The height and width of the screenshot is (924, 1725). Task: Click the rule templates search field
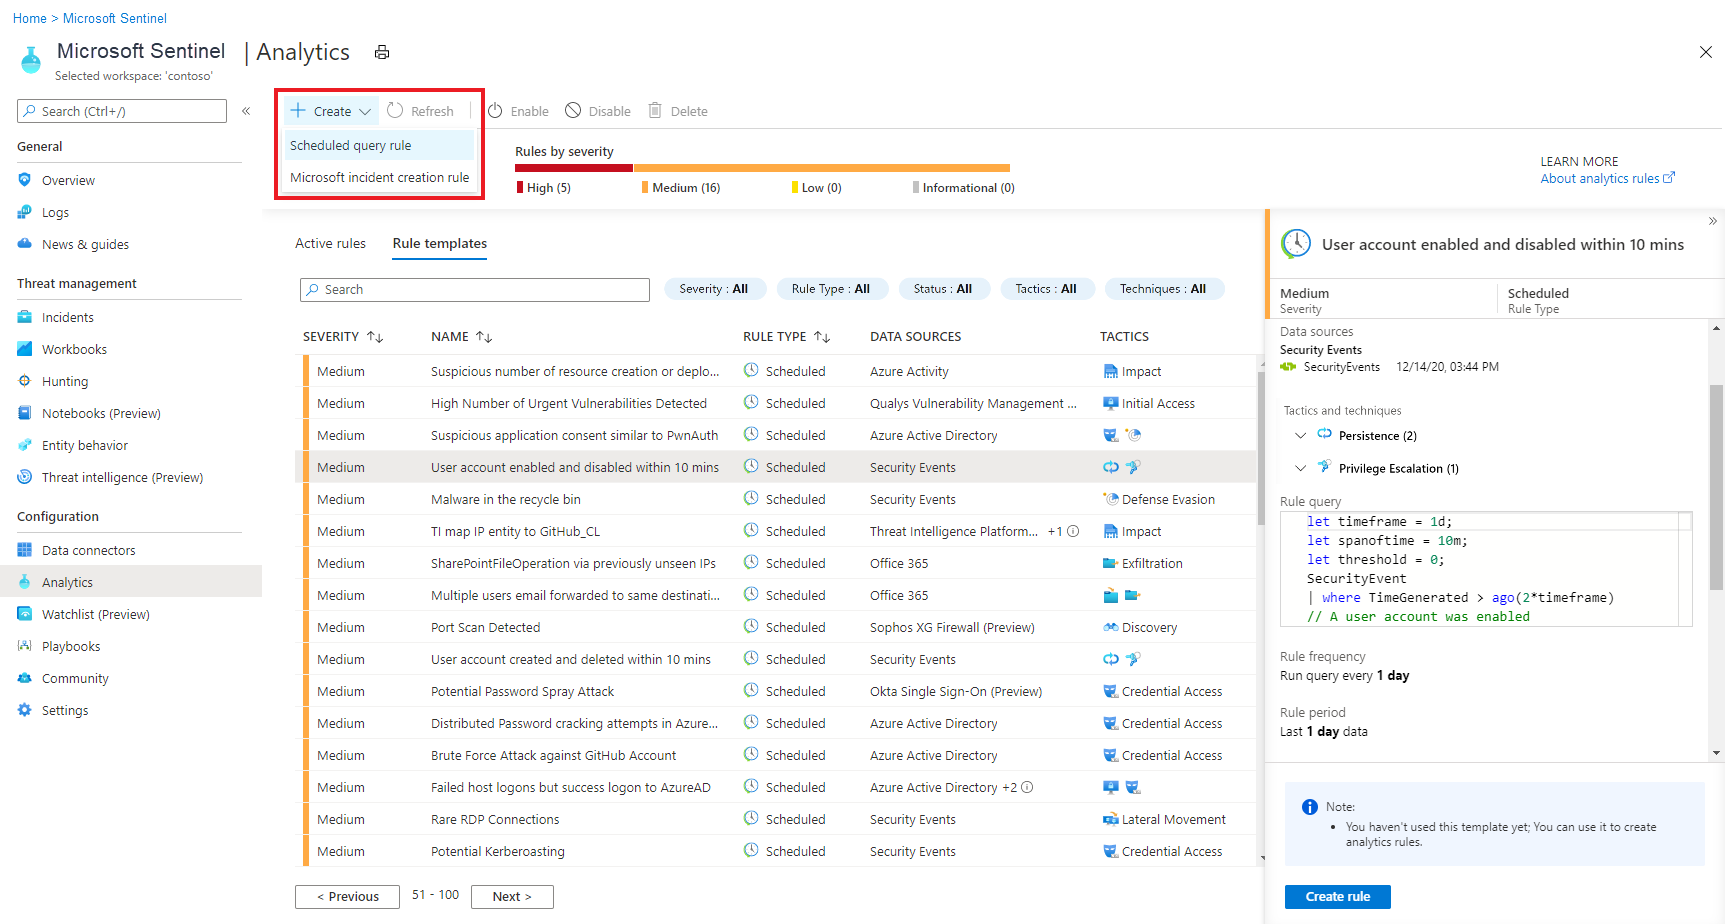pos(475,290)
